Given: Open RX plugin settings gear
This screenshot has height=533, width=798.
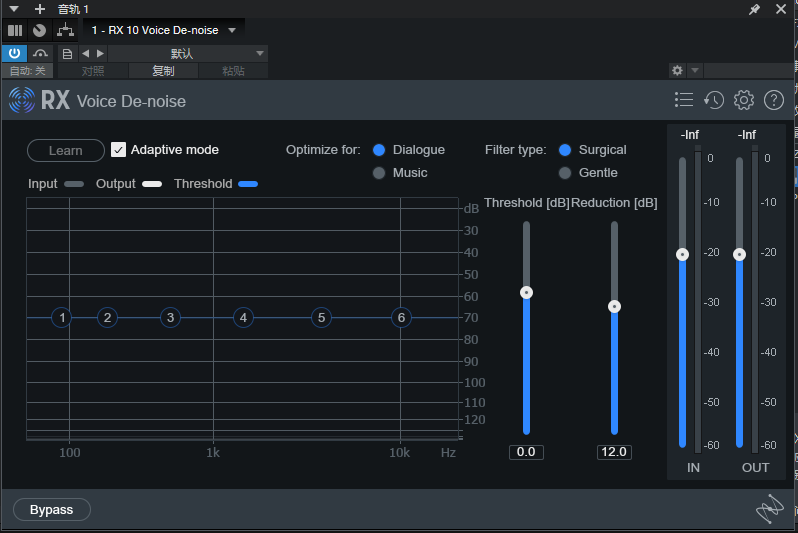Looking at the screenshot, I should click(x=743, y=100).
